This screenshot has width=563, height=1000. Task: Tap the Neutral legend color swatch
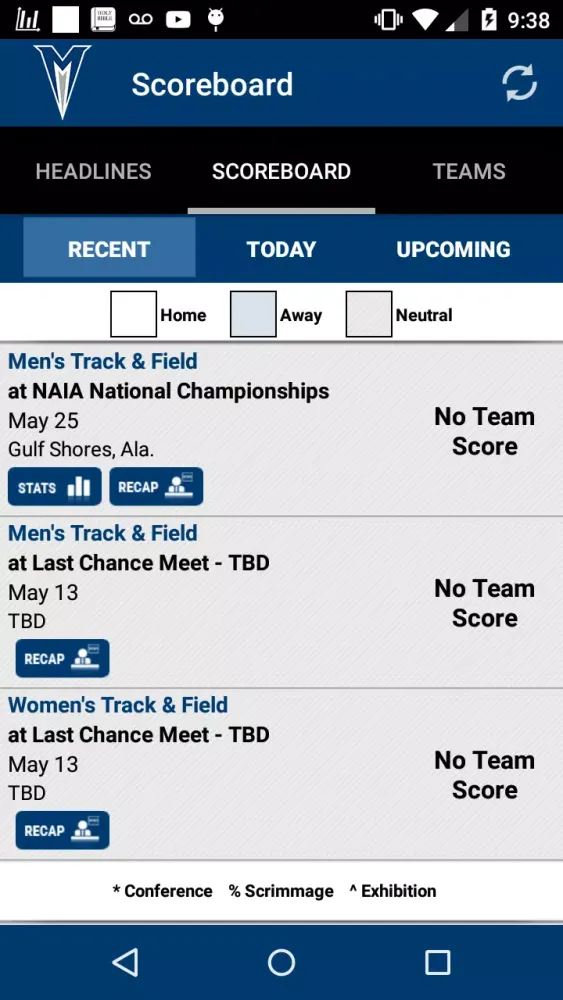click(369, 314)
